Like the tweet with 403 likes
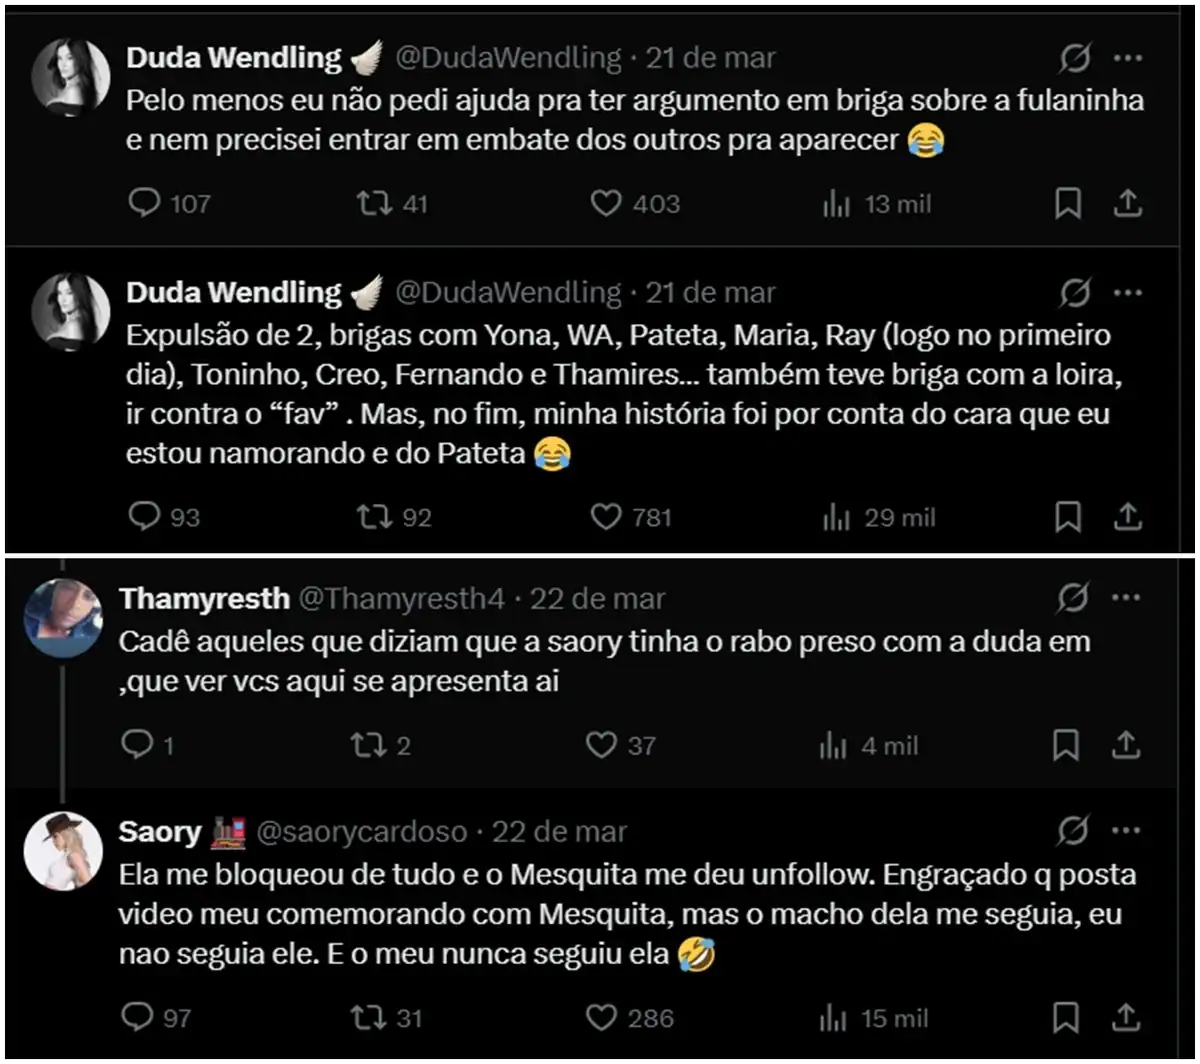Screen dimensions: 1200x1064 tap(606, 204)
